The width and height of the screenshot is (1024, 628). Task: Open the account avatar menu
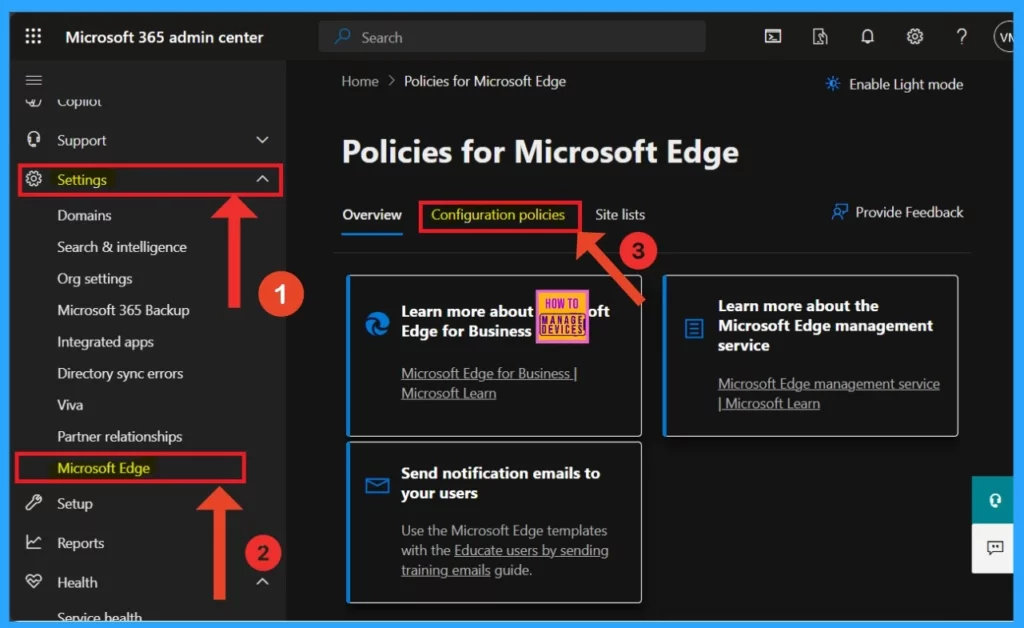click(x=1004, y=37)
